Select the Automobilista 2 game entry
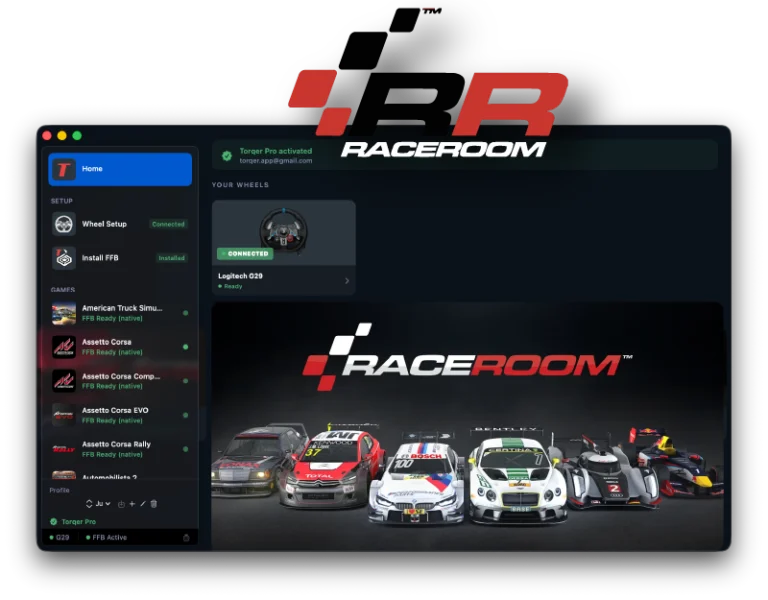The width and height of the screenshot is (768, 600). [120, 475]
